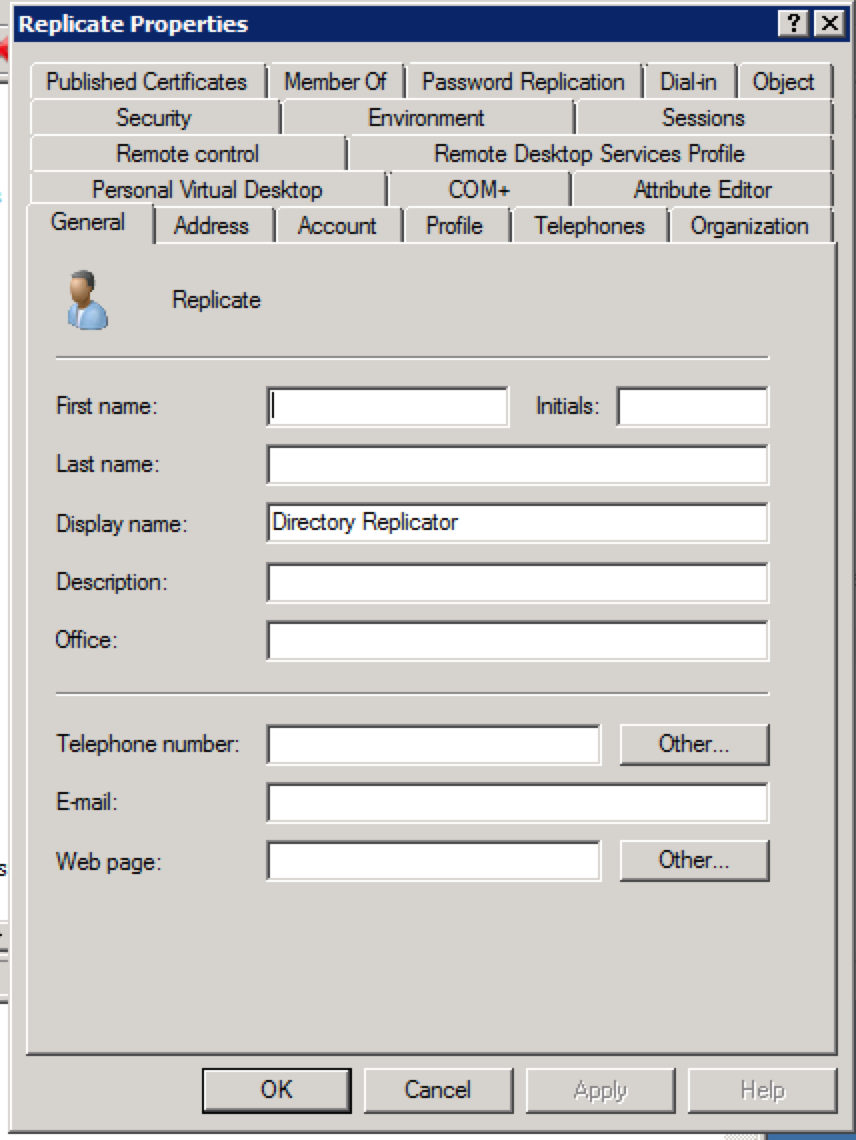Open the Account tab
The height and width of the screenshot is (1140, 856).
pyautogui.click(x=338, y=226)
